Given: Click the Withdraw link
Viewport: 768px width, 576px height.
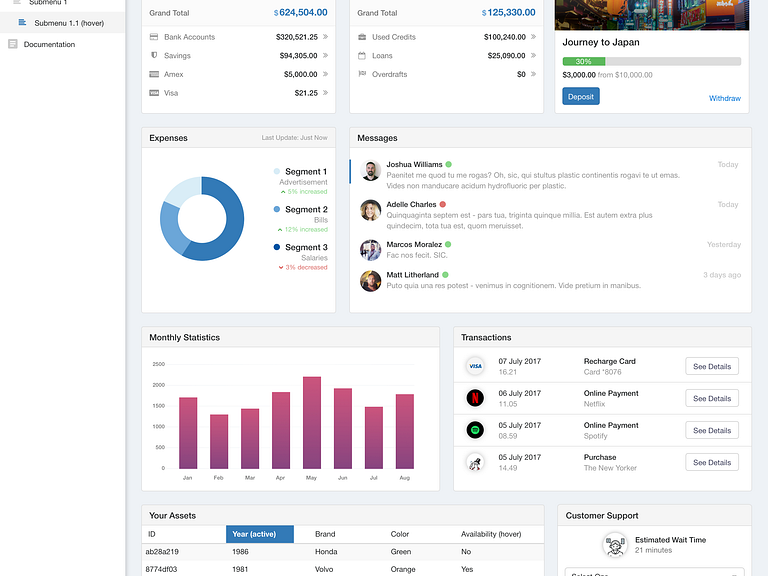Looking at the screenshot, I should pyautogui.click(x=724, y=98).
